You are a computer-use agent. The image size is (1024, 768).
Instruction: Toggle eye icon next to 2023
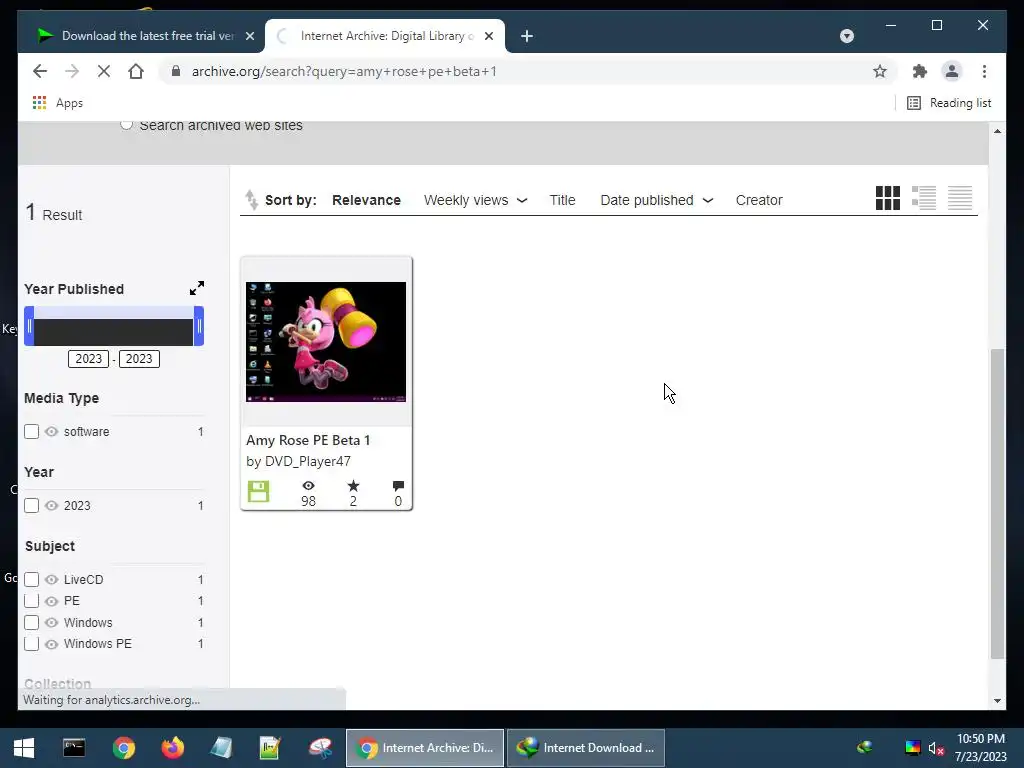(x=52, y=505)
